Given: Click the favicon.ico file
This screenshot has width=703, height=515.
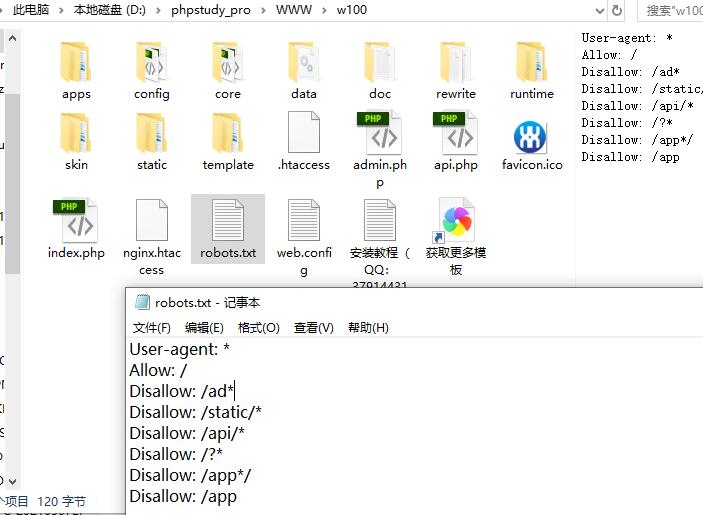Looking at the screenshot, I should [532, 140].
